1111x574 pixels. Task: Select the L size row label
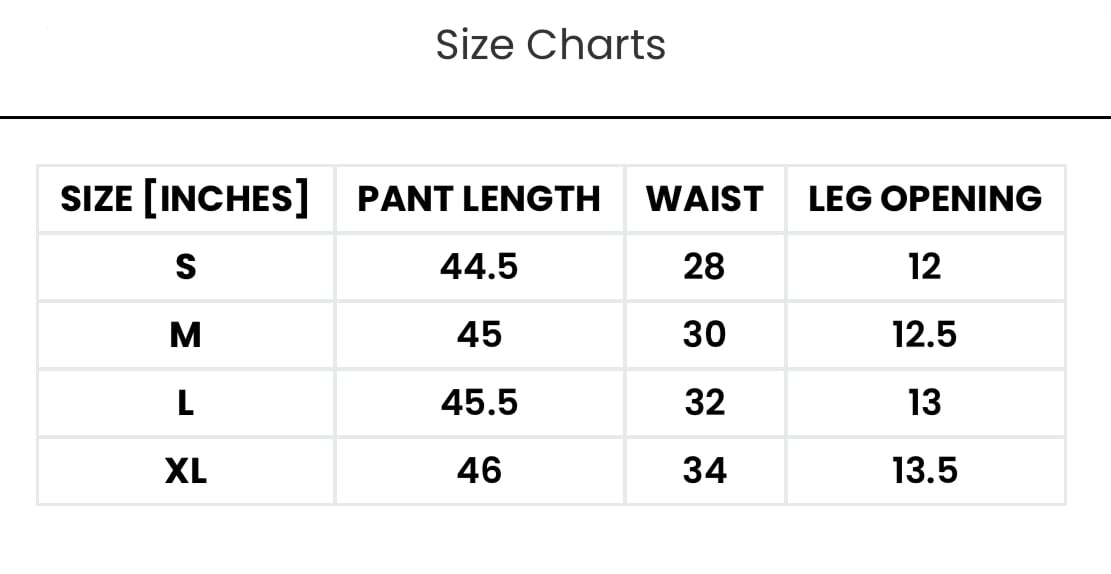185,403
